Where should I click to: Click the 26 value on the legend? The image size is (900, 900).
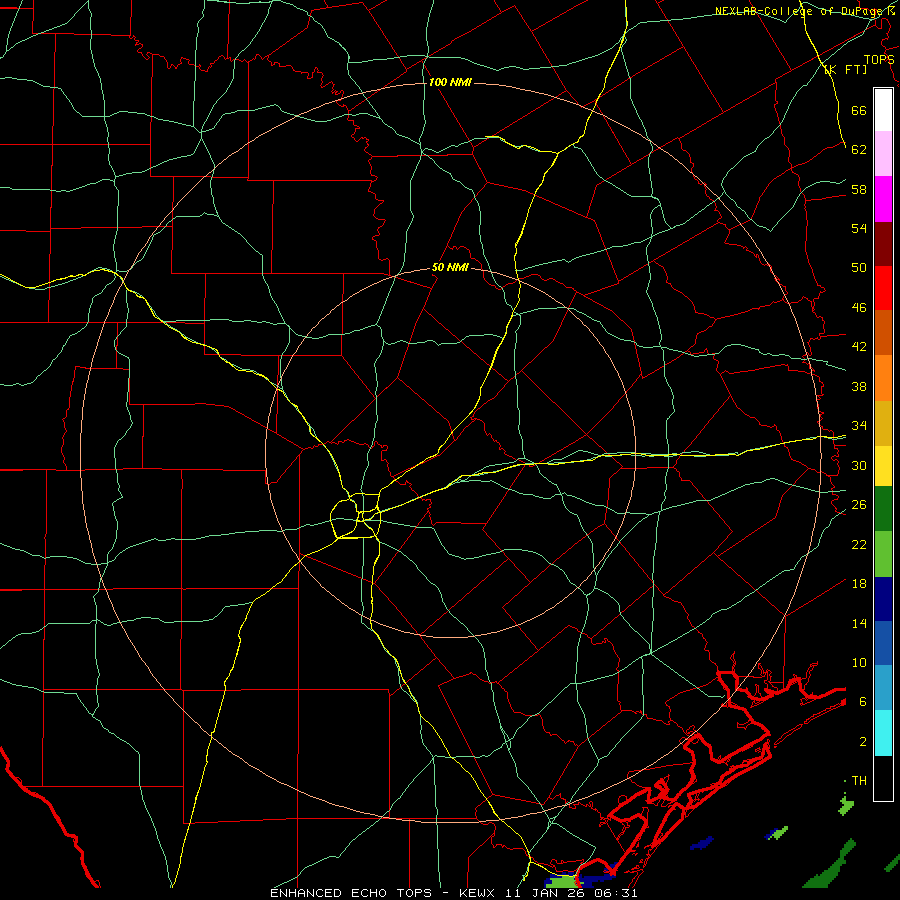coord(859,505)
